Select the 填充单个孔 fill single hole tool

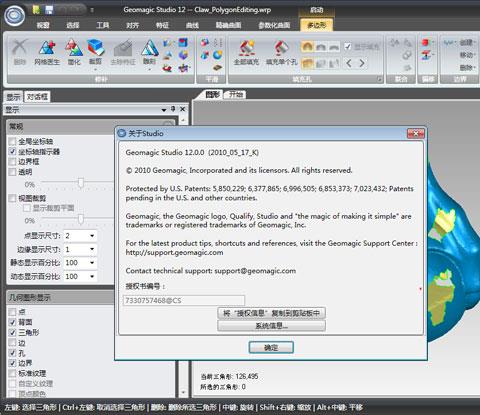pos(282,52)
